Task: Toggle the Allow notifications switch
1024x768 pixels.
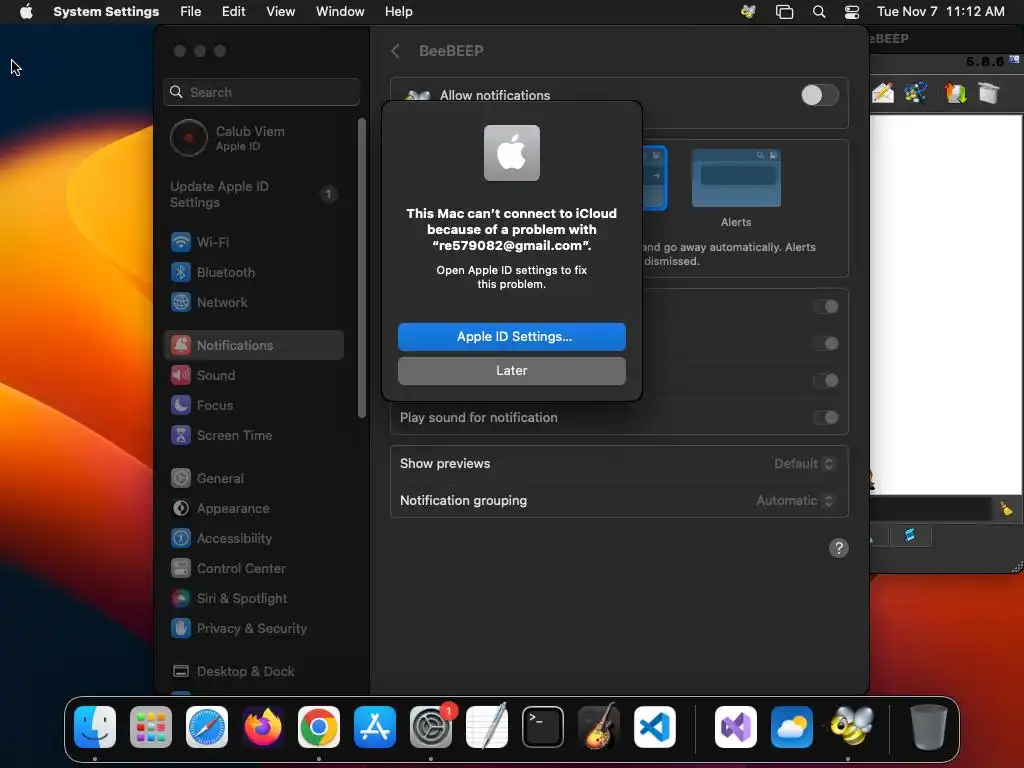Action: pos(820,95)
